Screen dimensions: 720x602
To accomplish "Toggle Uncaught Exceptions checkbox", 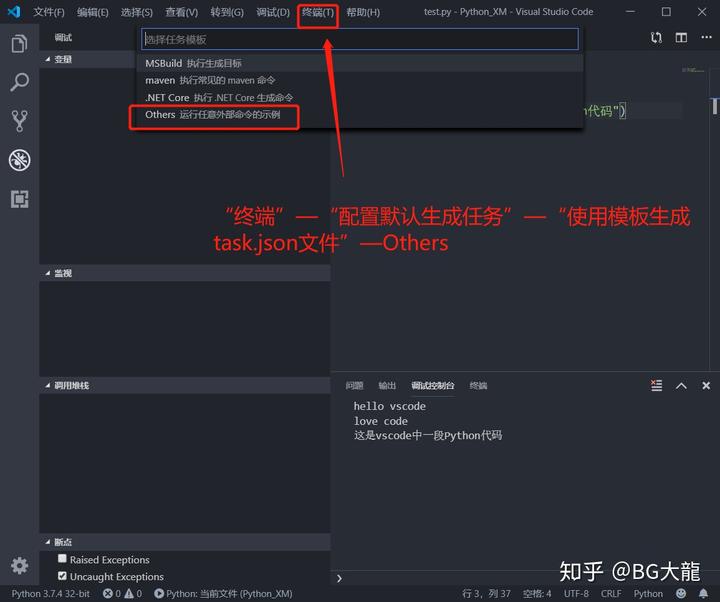I will (x=62, y=575).
